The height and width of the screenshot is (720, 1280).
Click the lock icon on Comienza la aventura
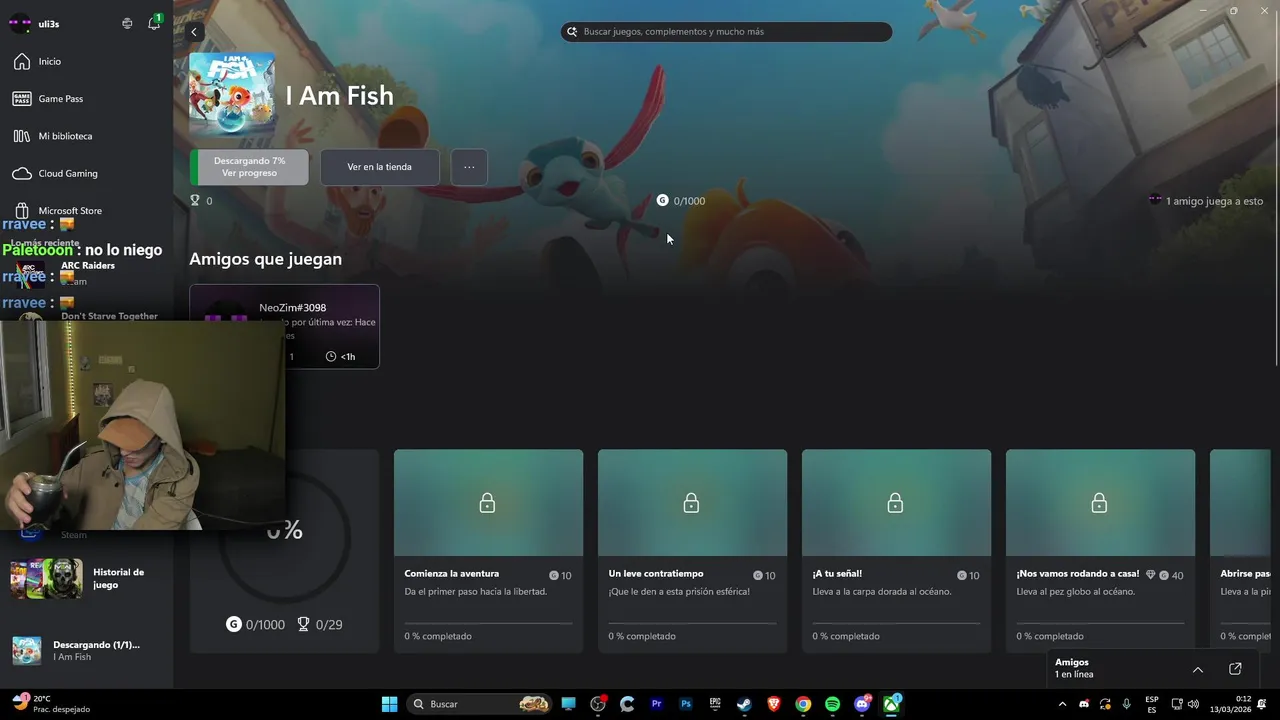coord(487,503)
